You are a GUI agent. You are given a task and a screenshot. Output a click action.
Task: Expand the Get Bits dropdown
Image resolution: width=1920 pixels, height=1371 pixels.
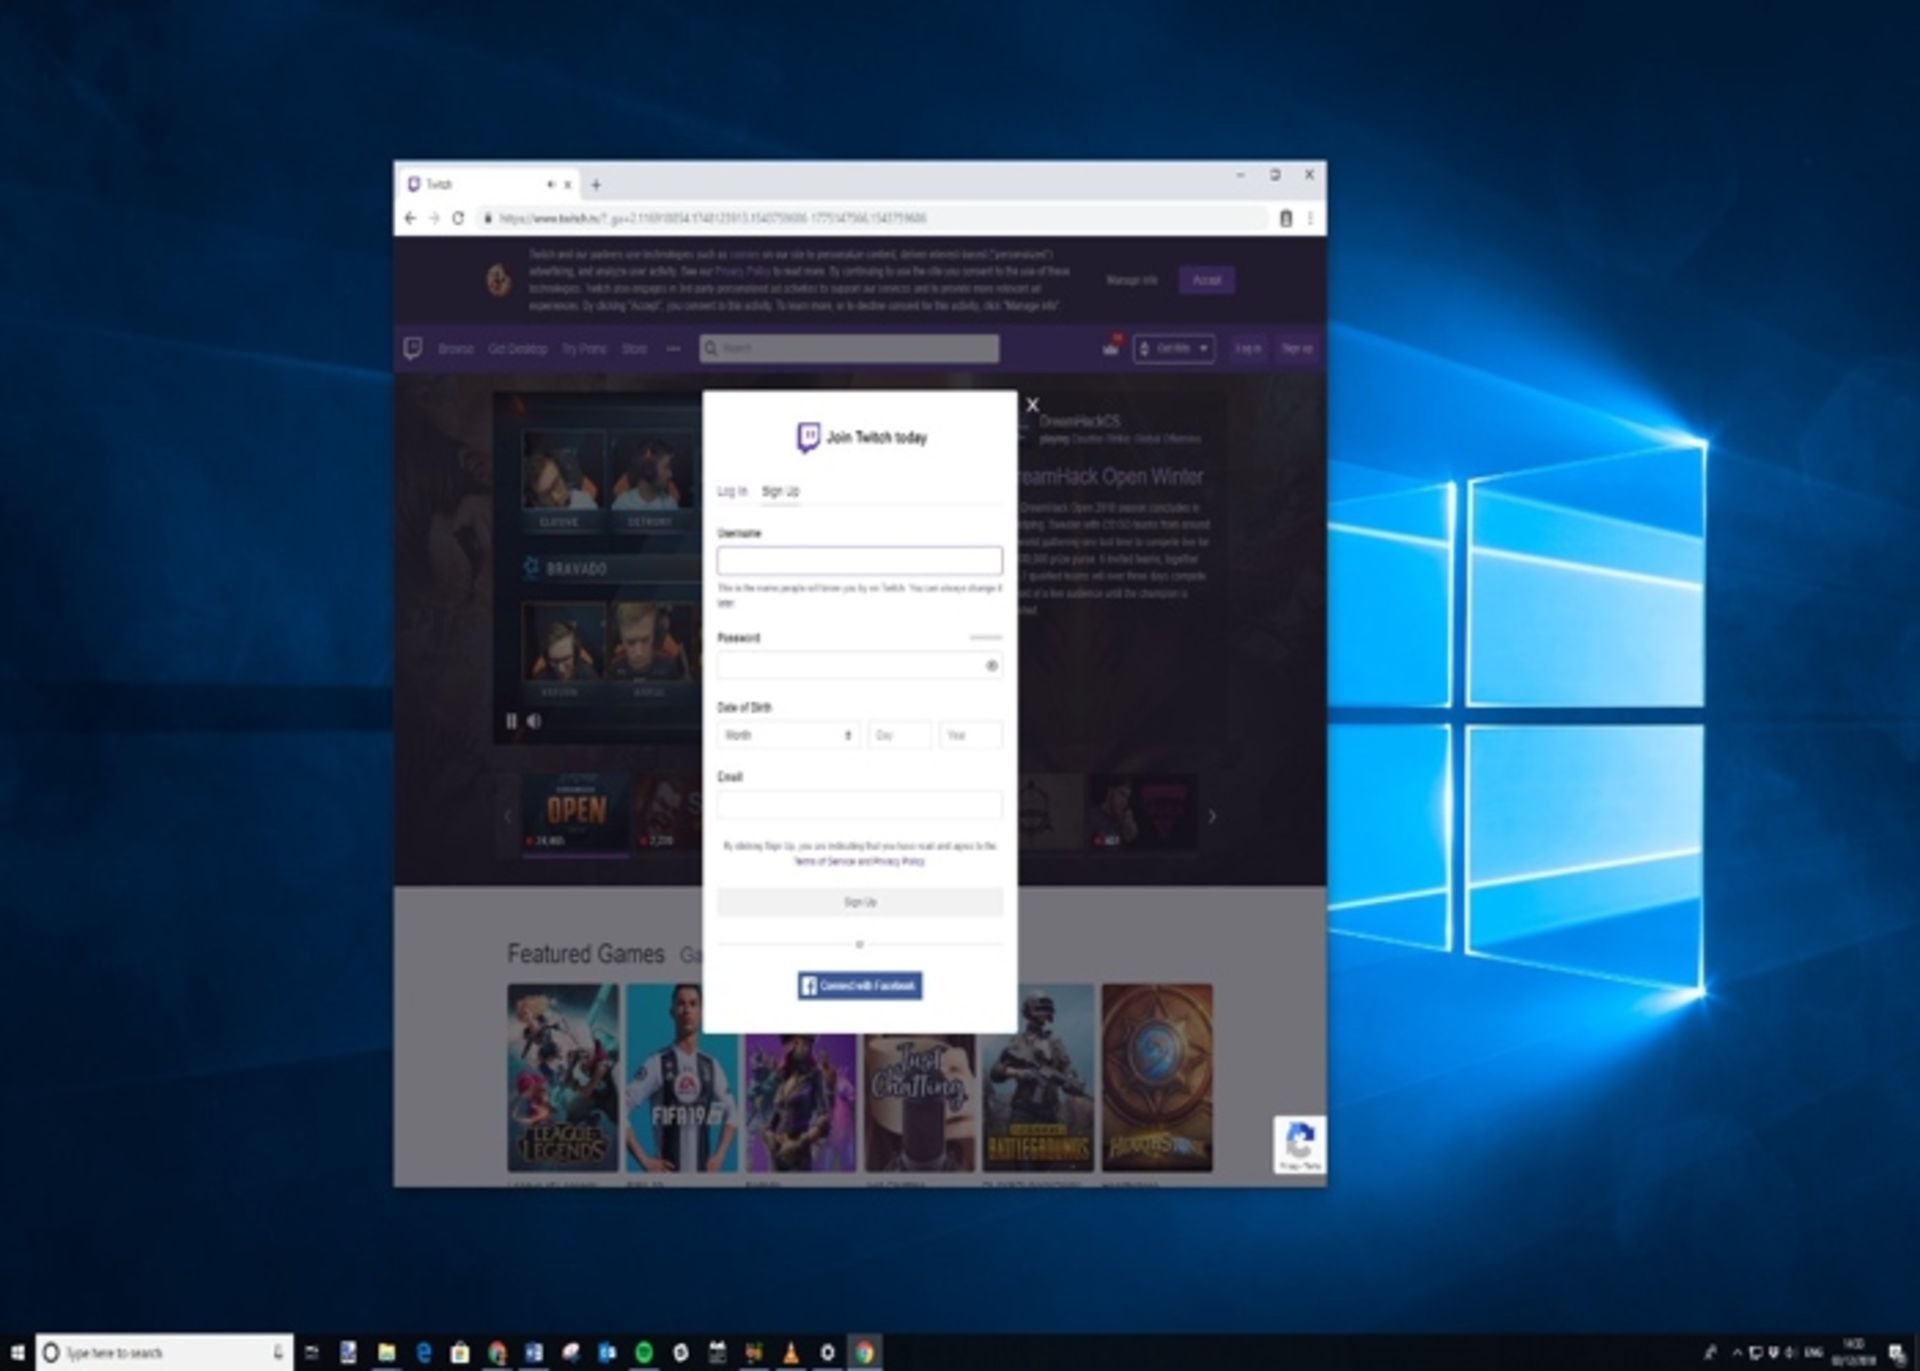1174,348
